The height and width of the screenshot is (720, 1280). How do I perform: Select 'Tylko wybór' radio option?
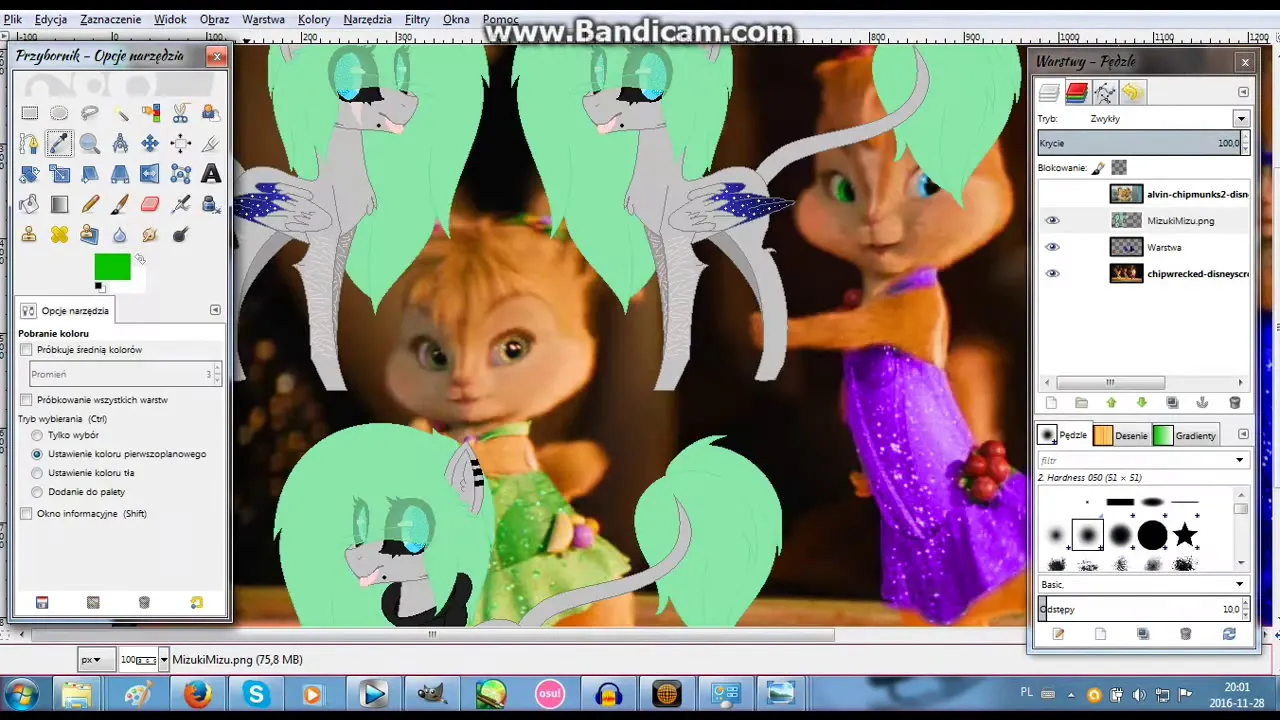(x=37, y=436)
